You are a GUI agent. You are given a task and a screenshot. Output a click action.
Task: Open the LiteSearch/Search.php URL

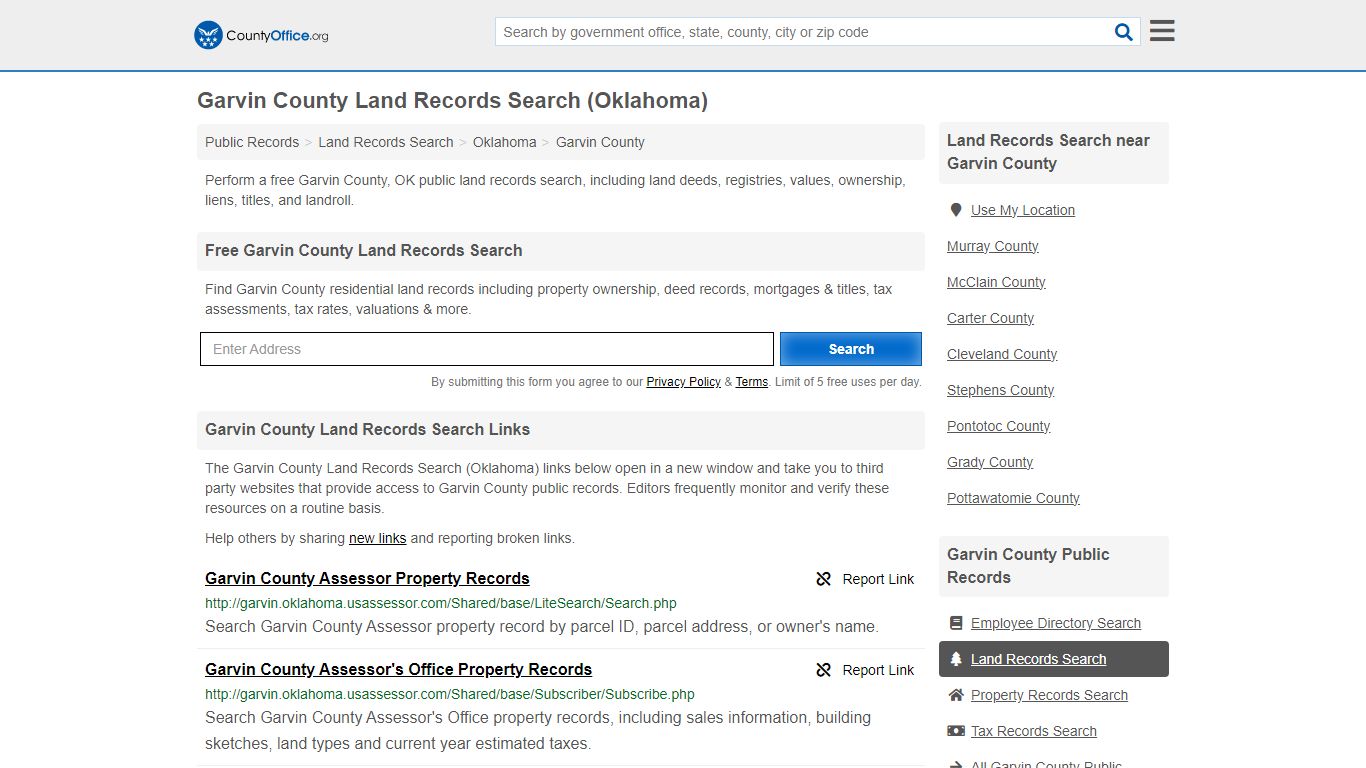click(441, 603)
